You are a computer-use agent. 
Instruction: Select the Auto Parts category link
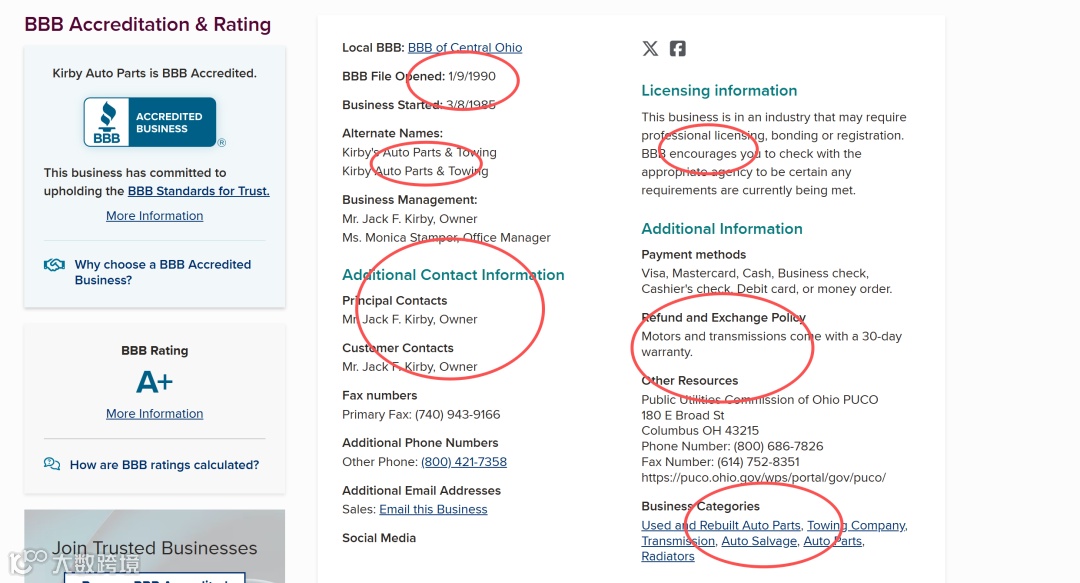click(x=832, y=541)
